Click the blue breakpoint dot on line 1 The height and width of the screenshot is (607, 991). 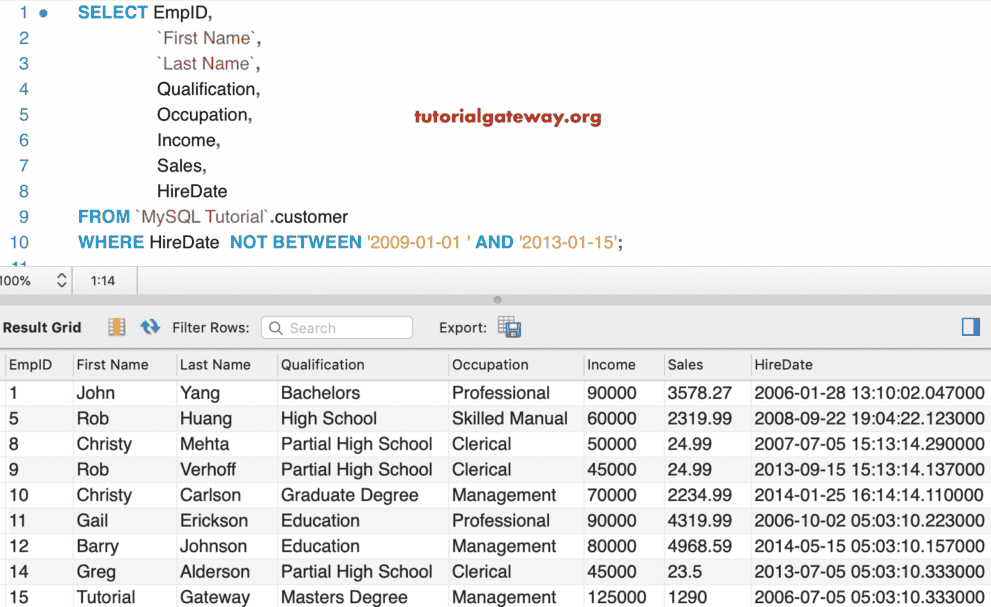click(44, 13)
